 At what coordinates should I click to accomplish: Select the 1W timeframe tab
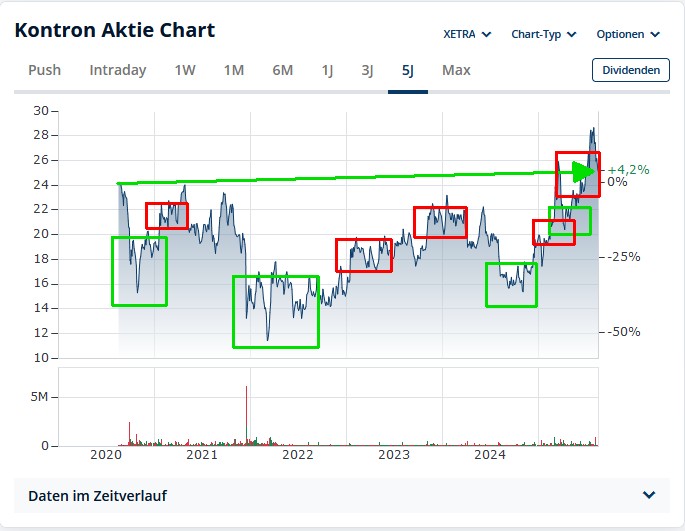pyautogui.click(x=185, y=70)
